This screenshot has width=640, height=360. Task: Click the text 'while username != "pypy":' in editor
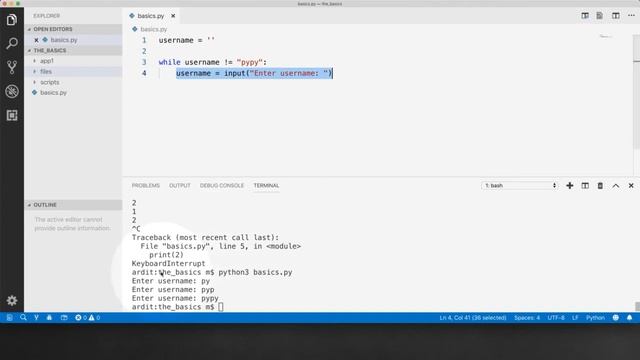pos(212,62)
